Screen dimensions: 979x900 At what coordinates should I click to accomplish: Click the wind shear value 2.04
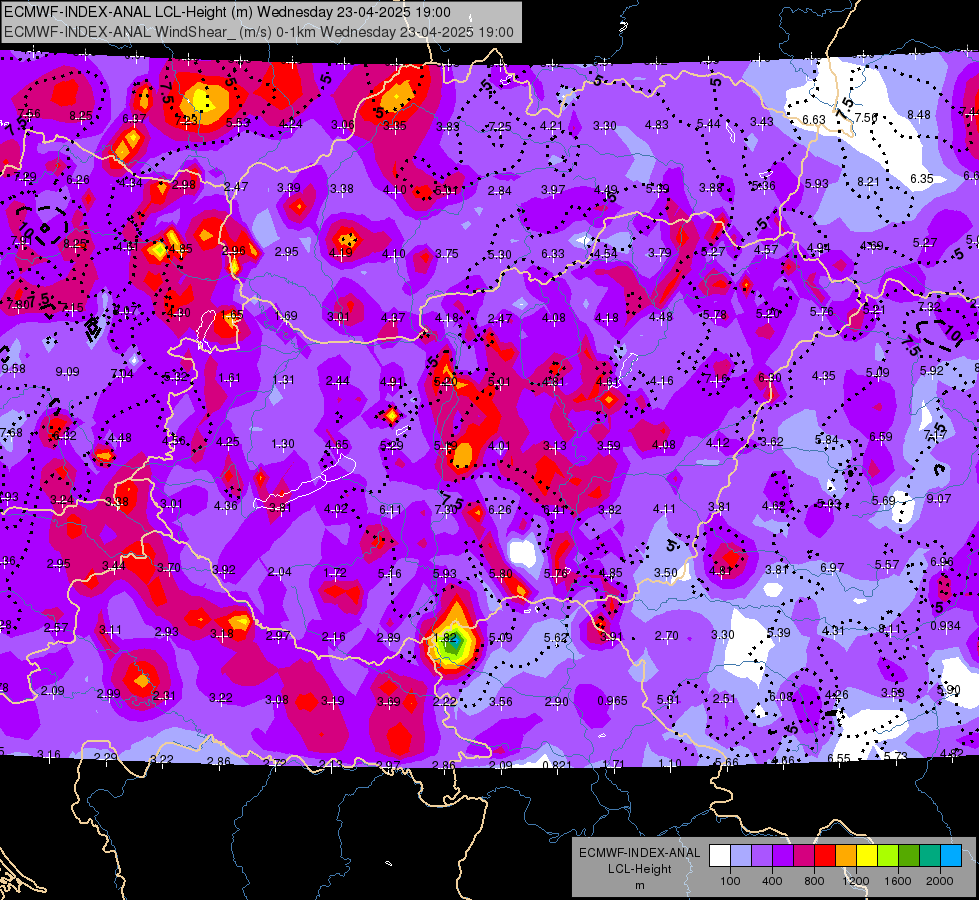point(280,571)
